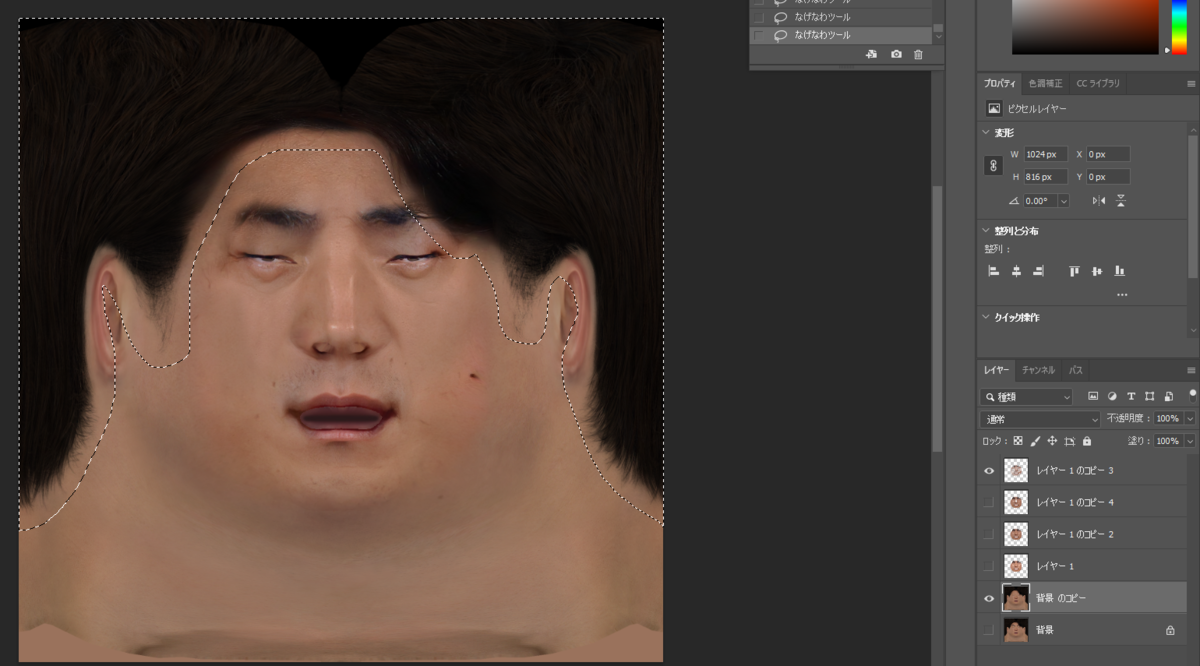Image resolution: width=1200 pixels, height=666 pixels.
Task: Open the 通常 blend mode dropdown
Action: (1040, 419)
